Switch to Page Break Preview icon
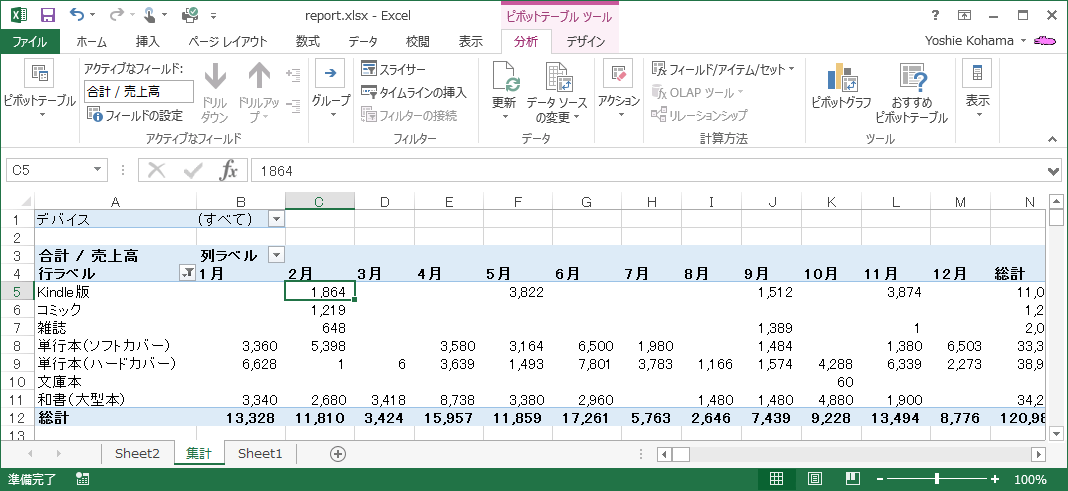1068x491 pixels. click(853, 479)
